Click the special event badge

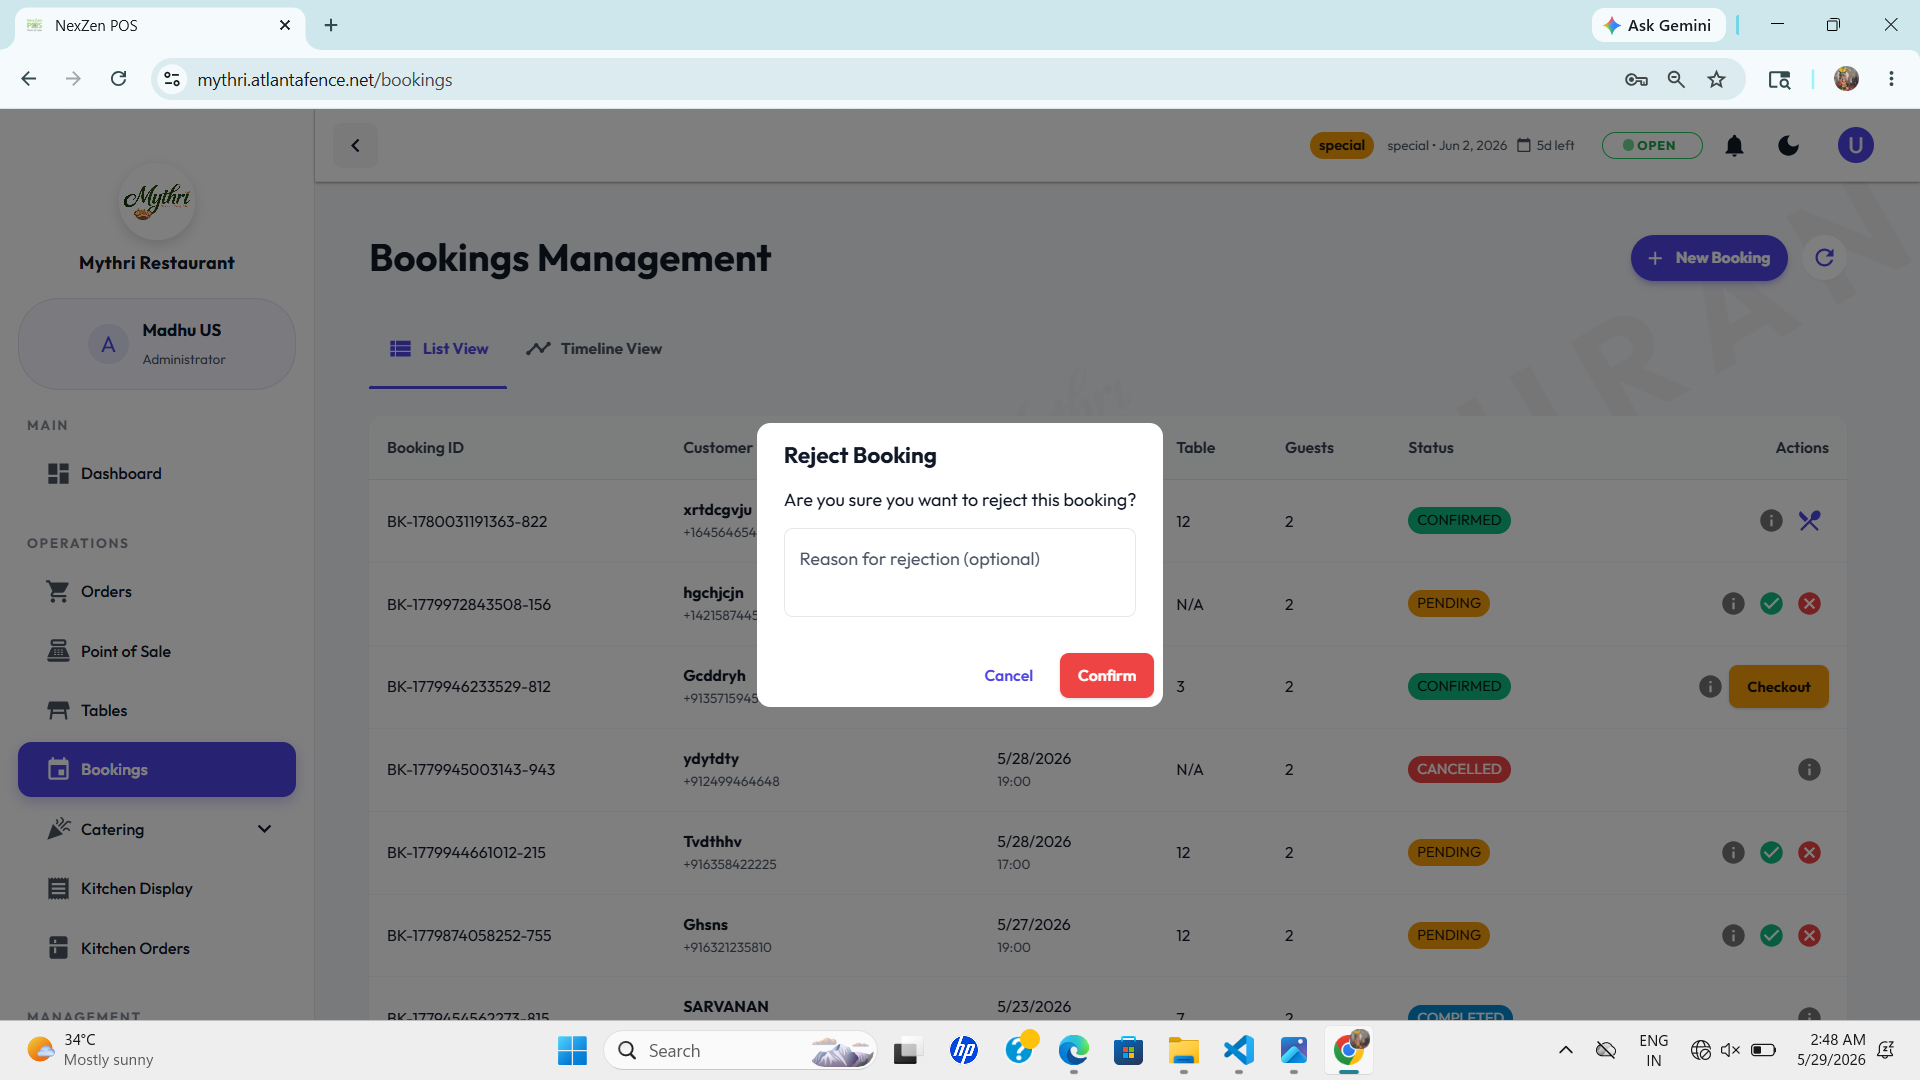[x=1341, y=146]
